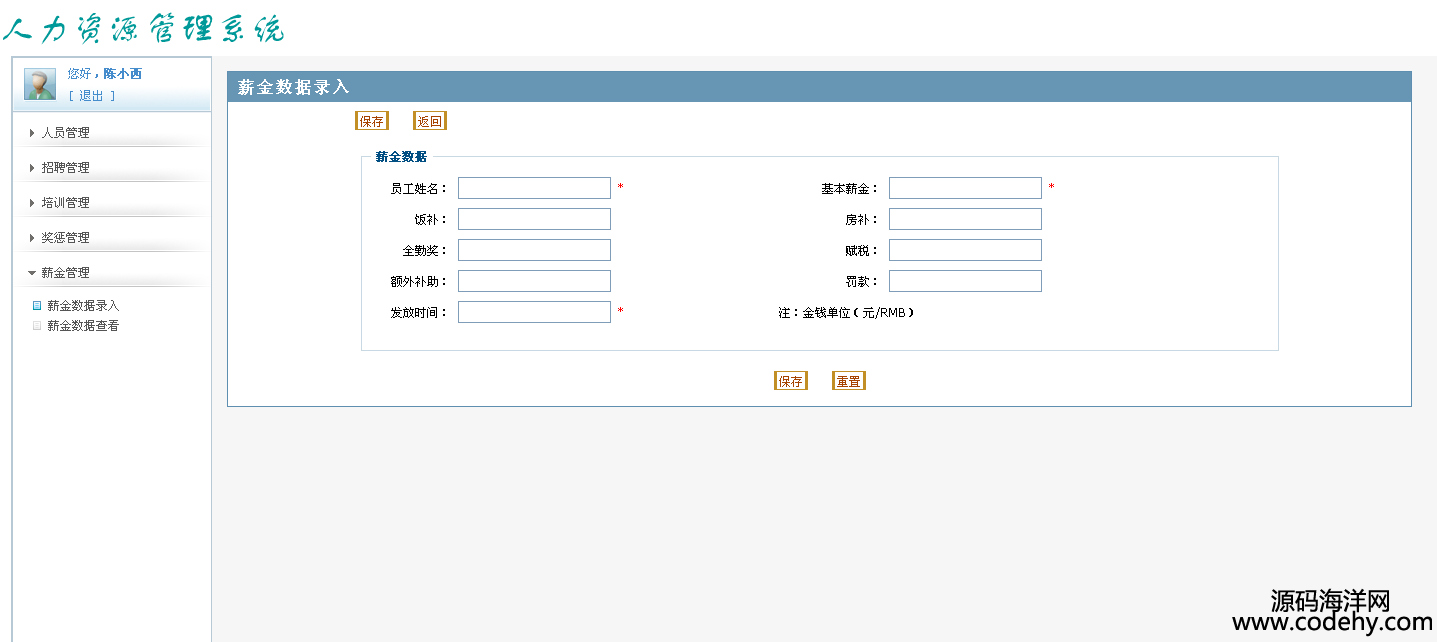
Task: Click the 退出 logout link
Action: (x=91, y=96)
